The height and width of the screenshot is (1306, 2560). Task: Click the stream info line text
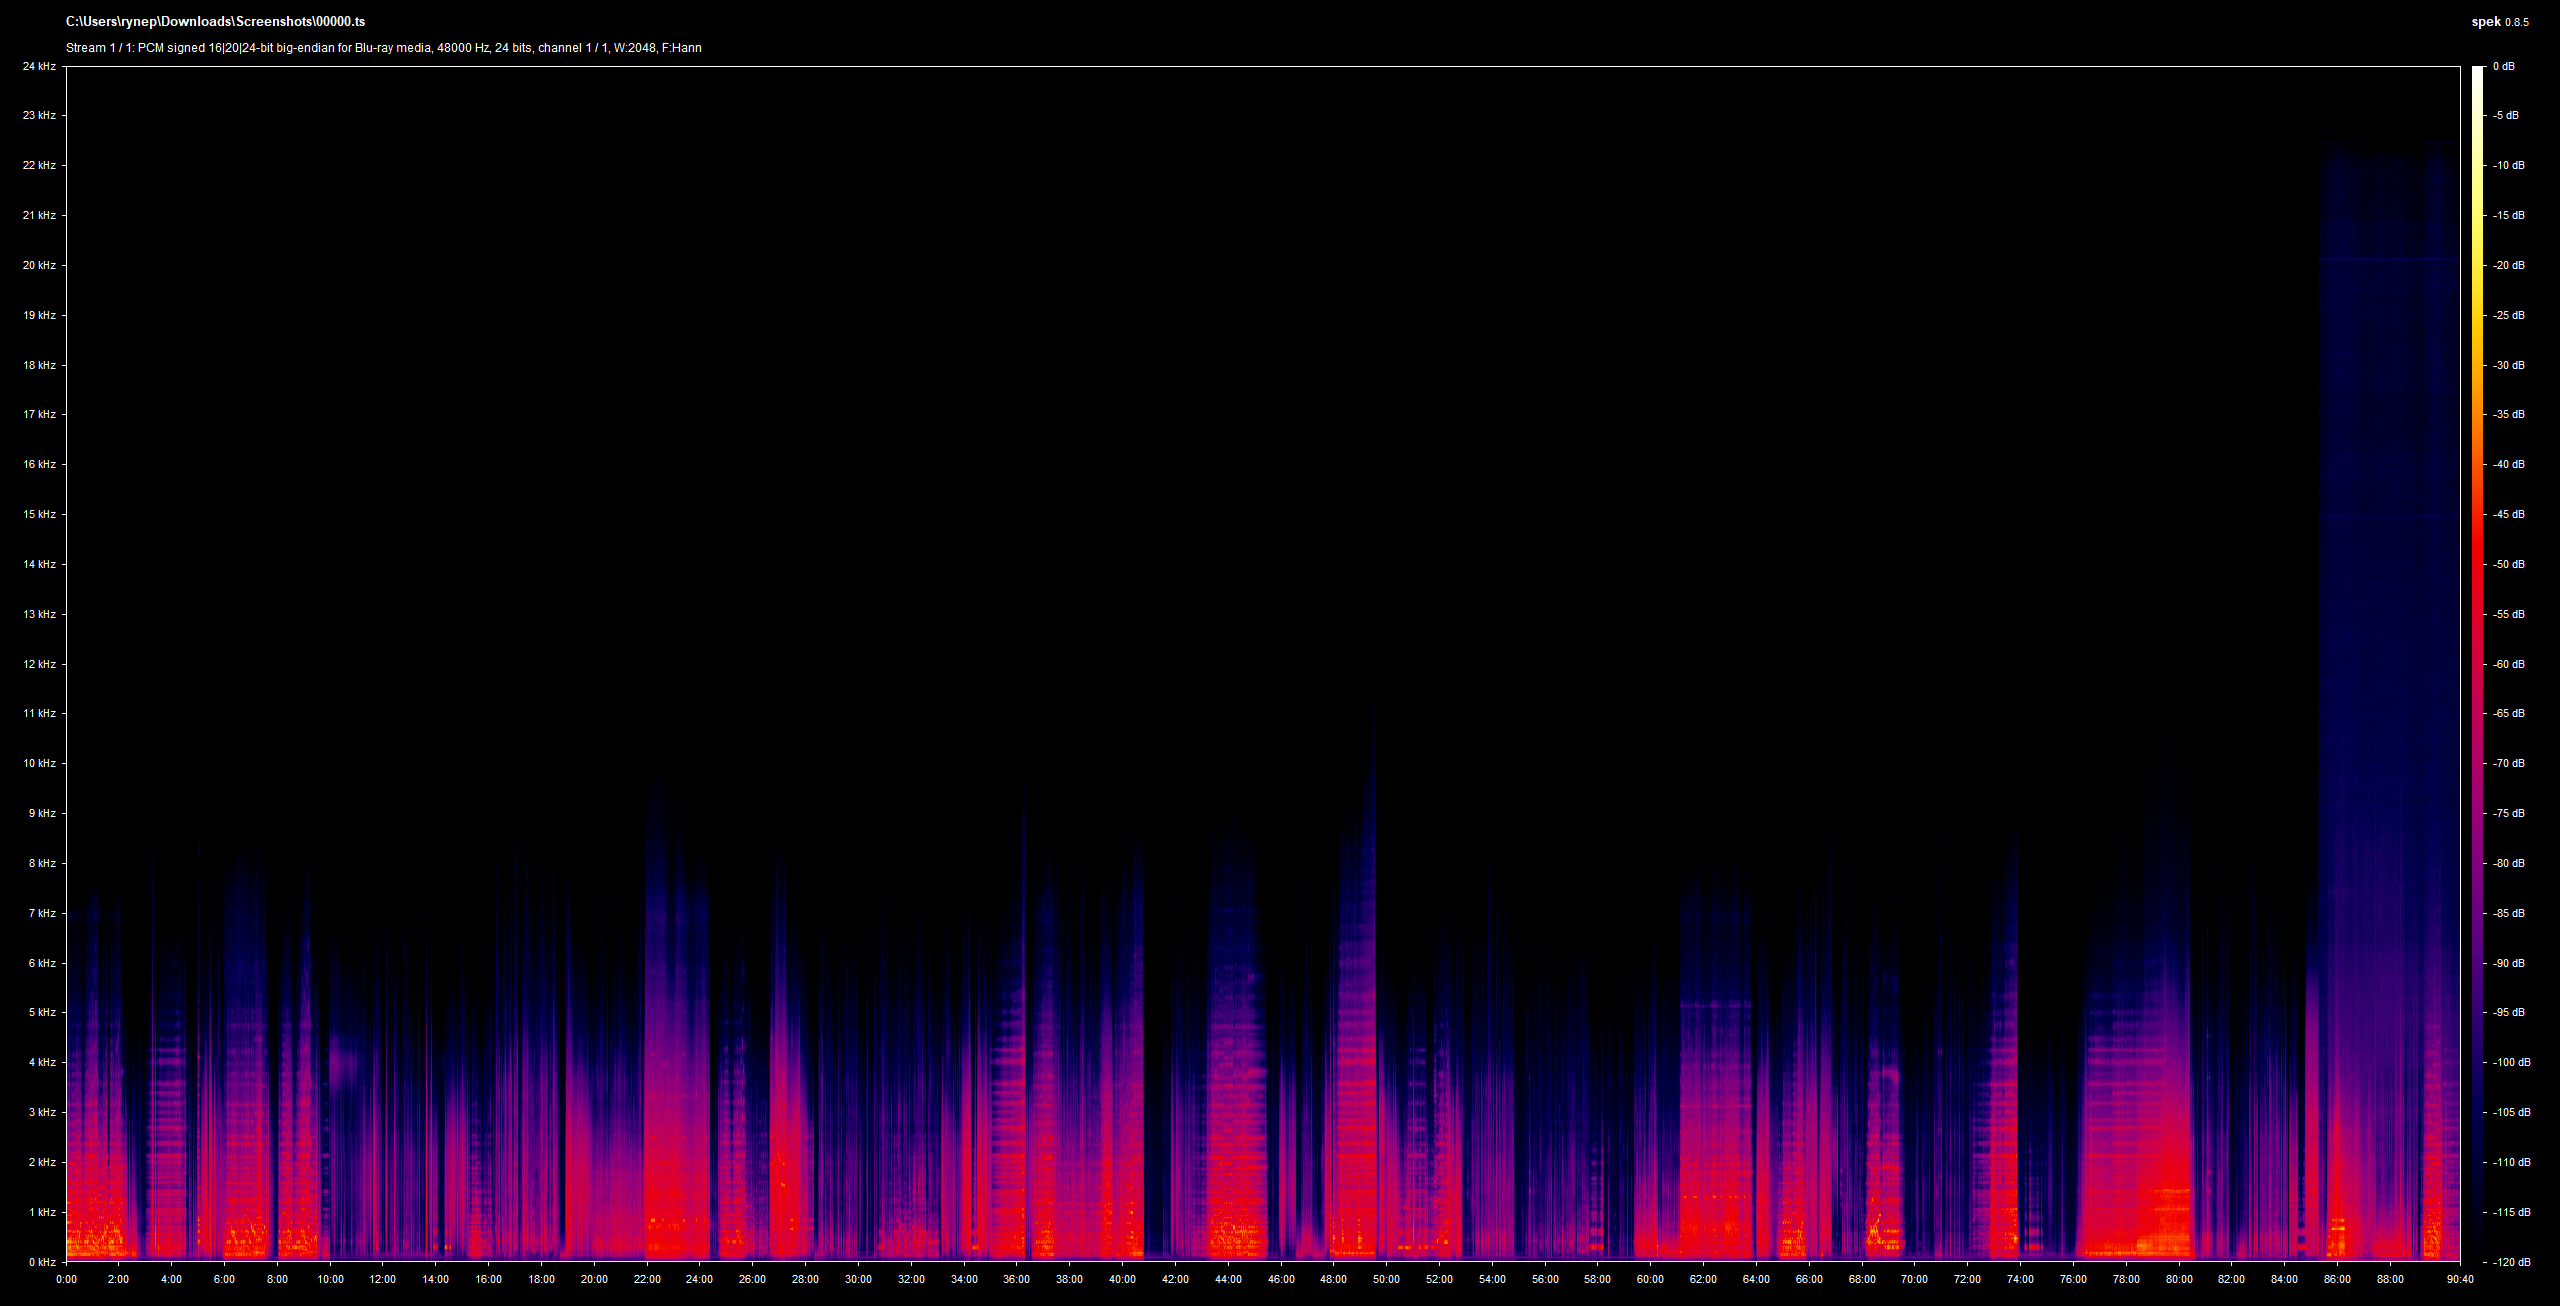coord(384,48)
